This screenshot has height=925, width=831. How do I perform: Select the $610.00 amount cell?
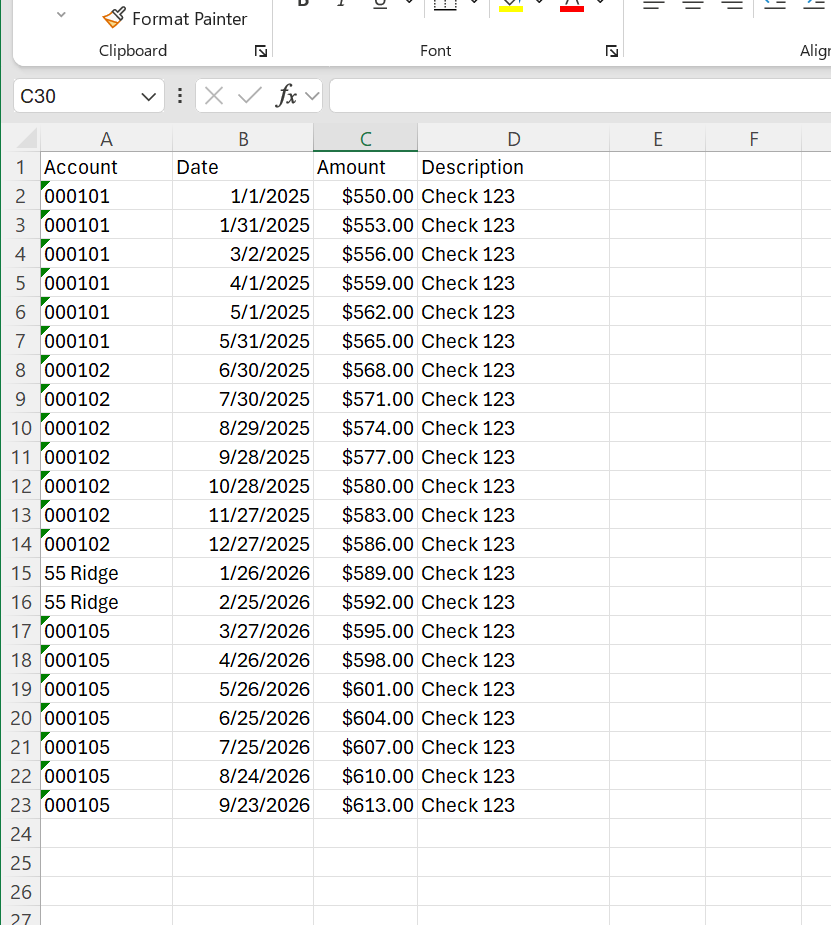click(x=366, y=776)
